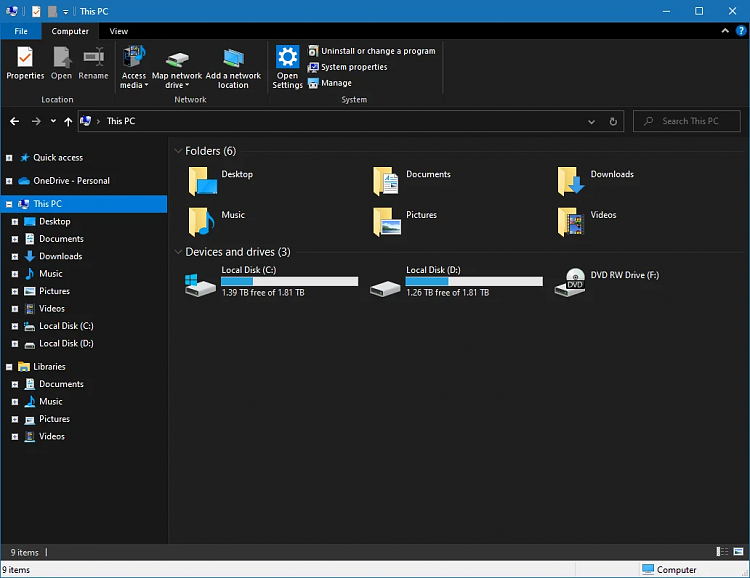This screenshot has width=750, height=578.
Task: Expand Quick access in the navigation pane
Action: [9, 158]
